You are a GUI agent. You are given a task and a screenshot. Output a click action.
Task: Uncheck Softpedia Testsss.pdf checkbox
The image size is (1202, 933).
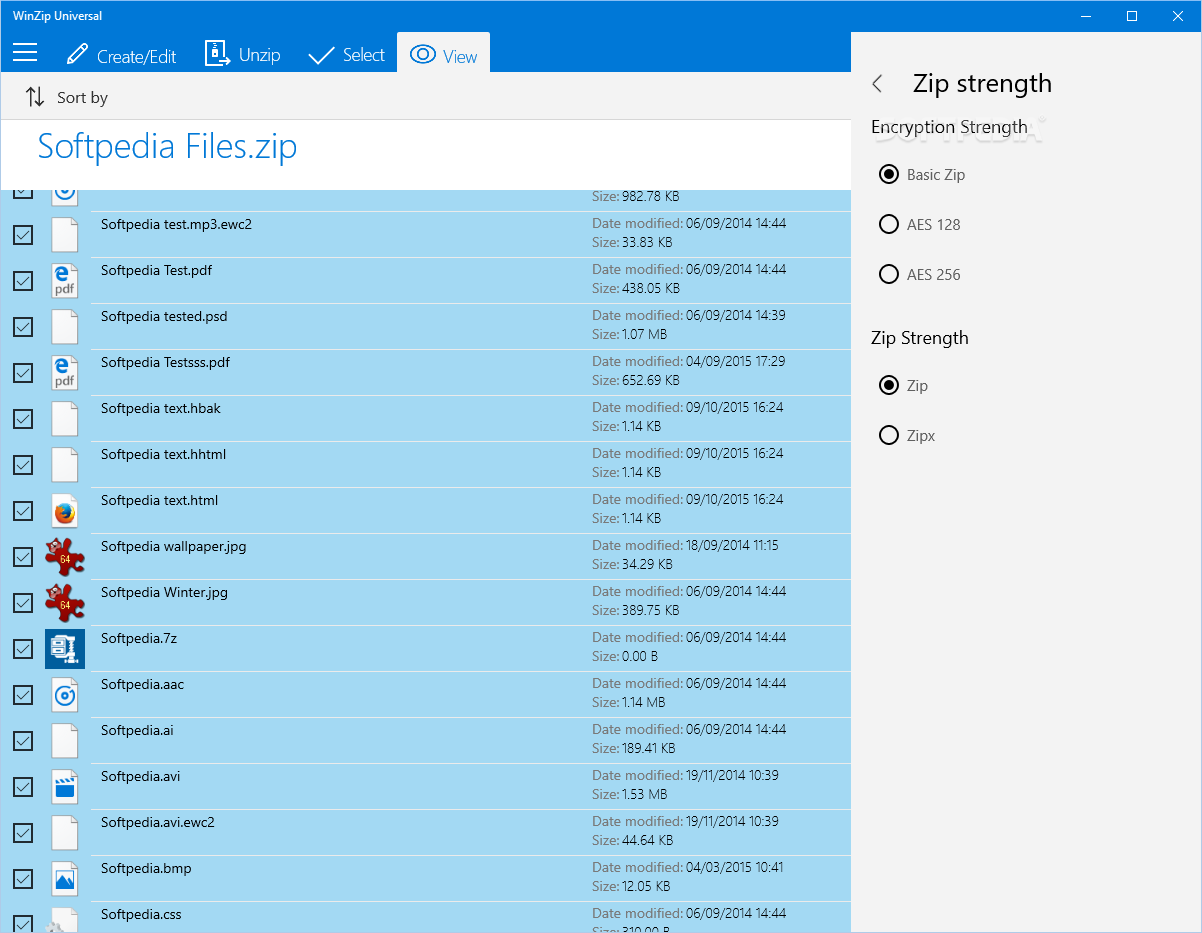coord(23,373)
